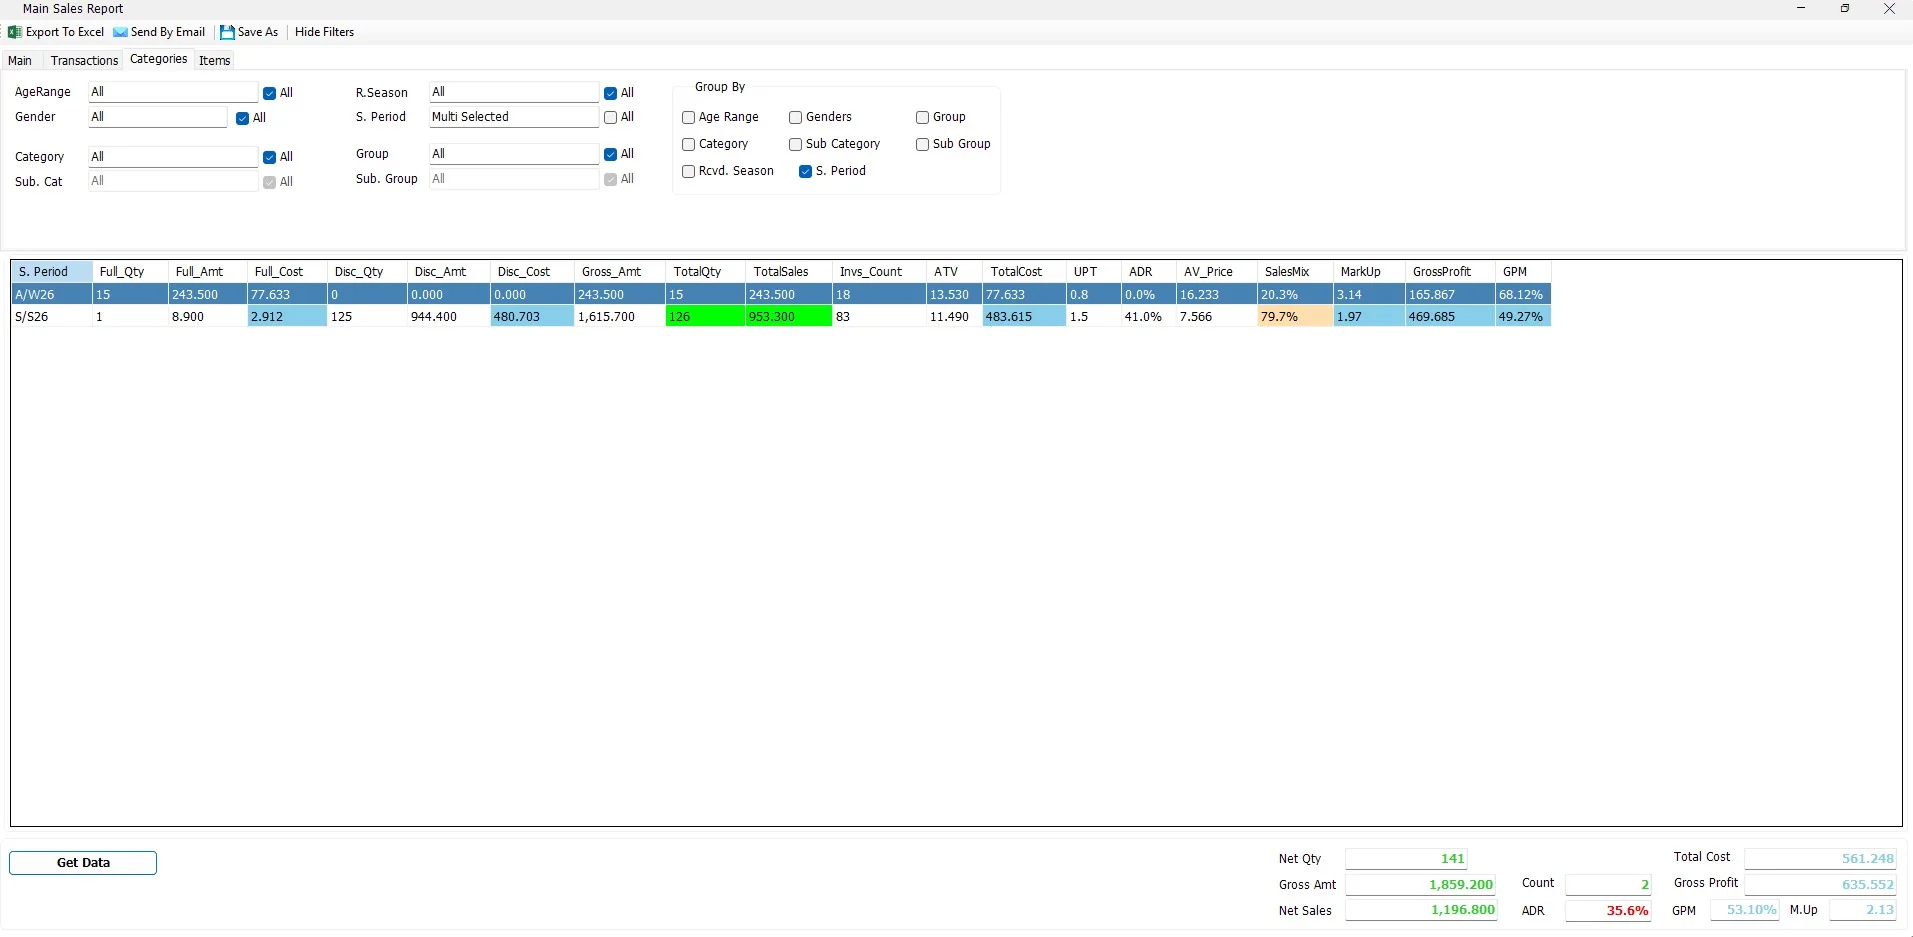Click the ADR 35.6% summary field
The width and height of the screenshot is (1913, 937).
[x=1608, y=910]
